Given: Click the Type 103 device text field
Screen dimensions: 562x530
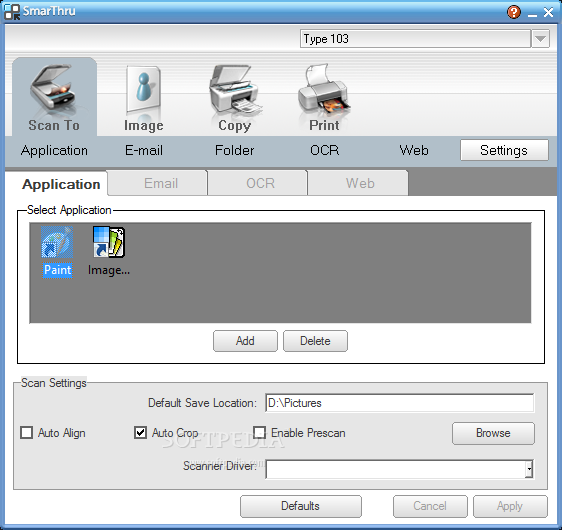Looking at the screenshot, I should click(x=415, y=39).
